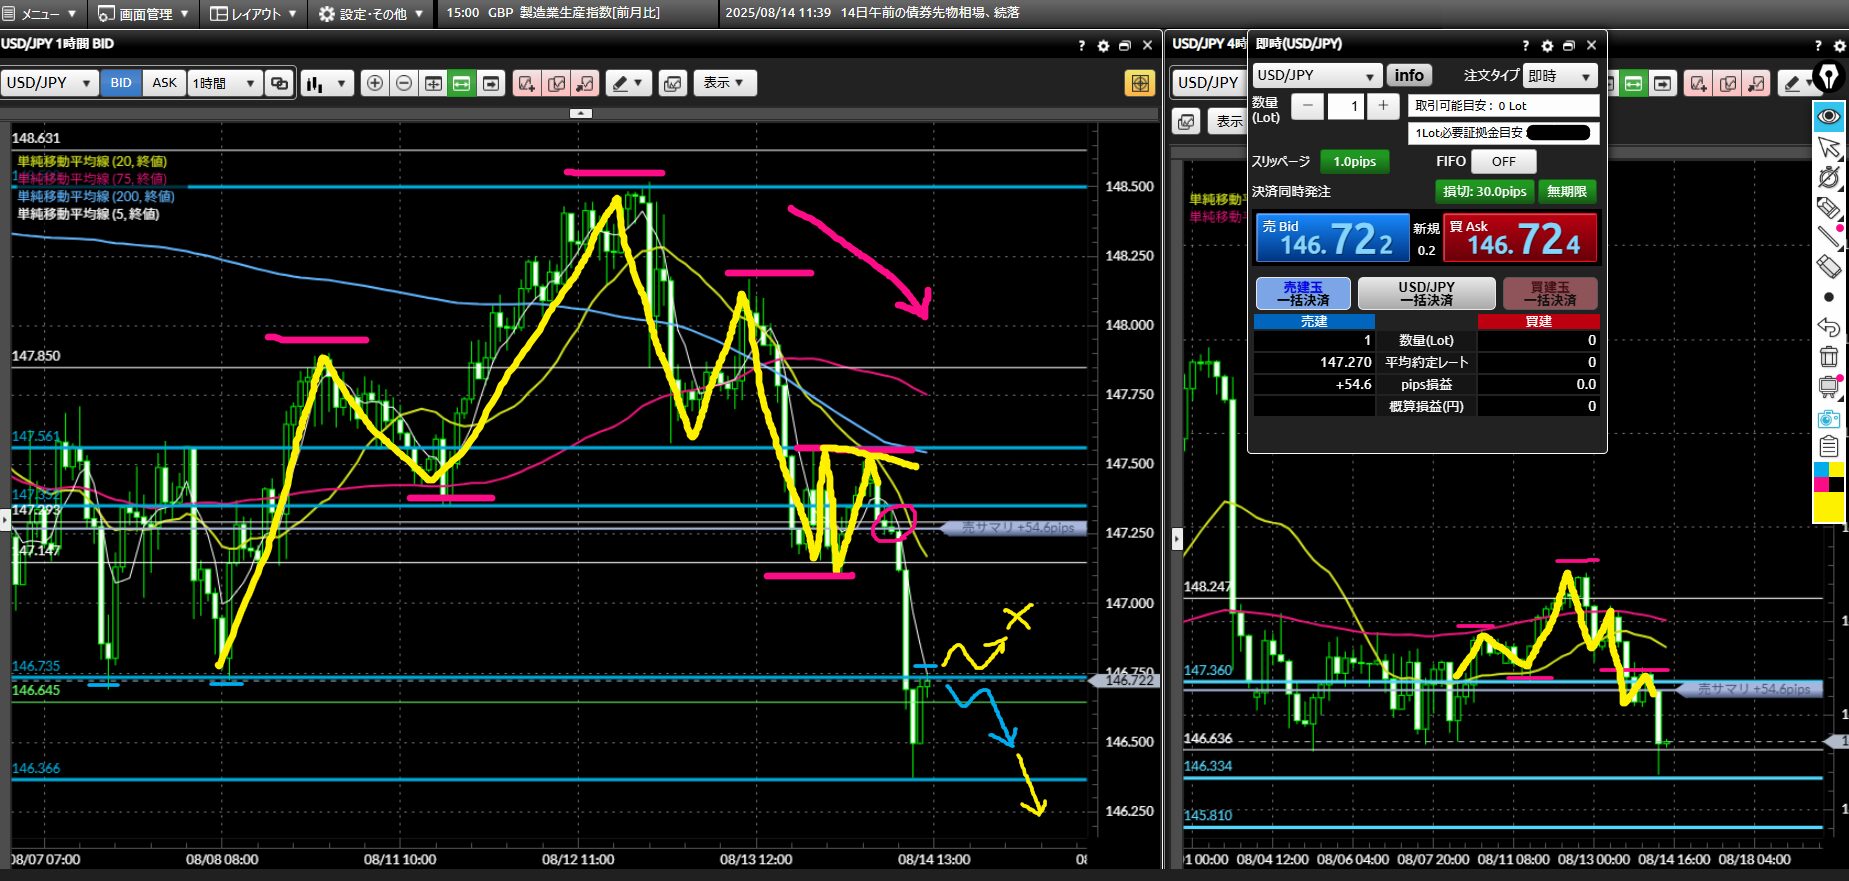Image resolution: width=1849 pixels, height=881 pixels.
Task: Select the line drawing tool in drawing toolbar
Action: click(1829, 237)
